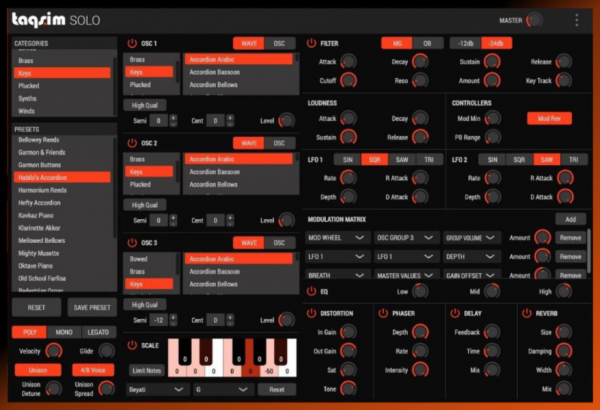Enable MONO voice mode

point(64,332)
